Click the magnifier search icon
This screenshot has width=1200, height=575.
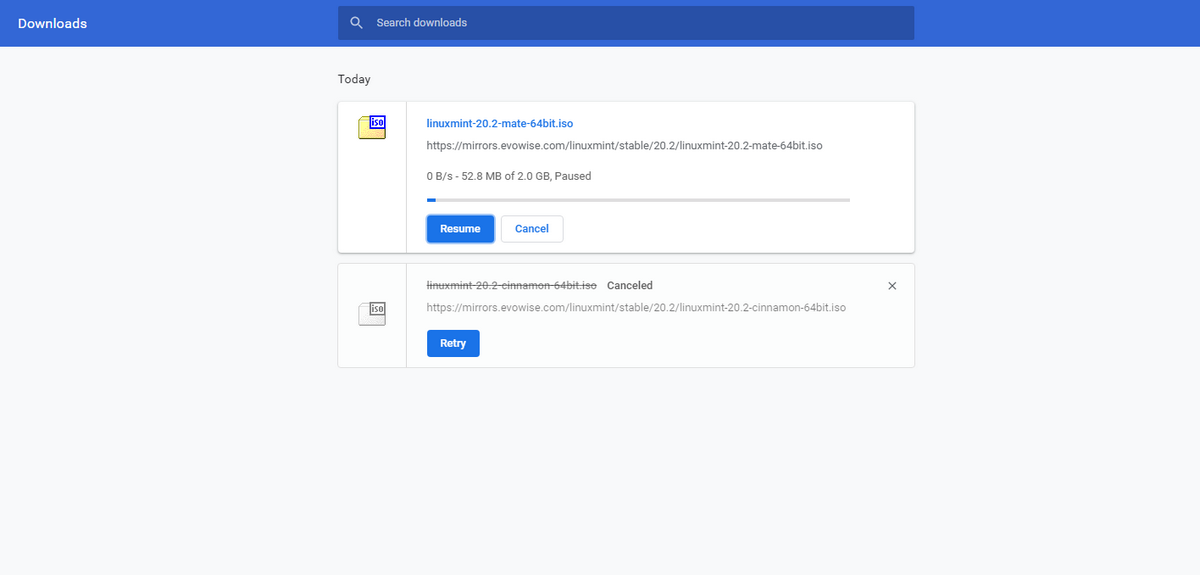356,23
